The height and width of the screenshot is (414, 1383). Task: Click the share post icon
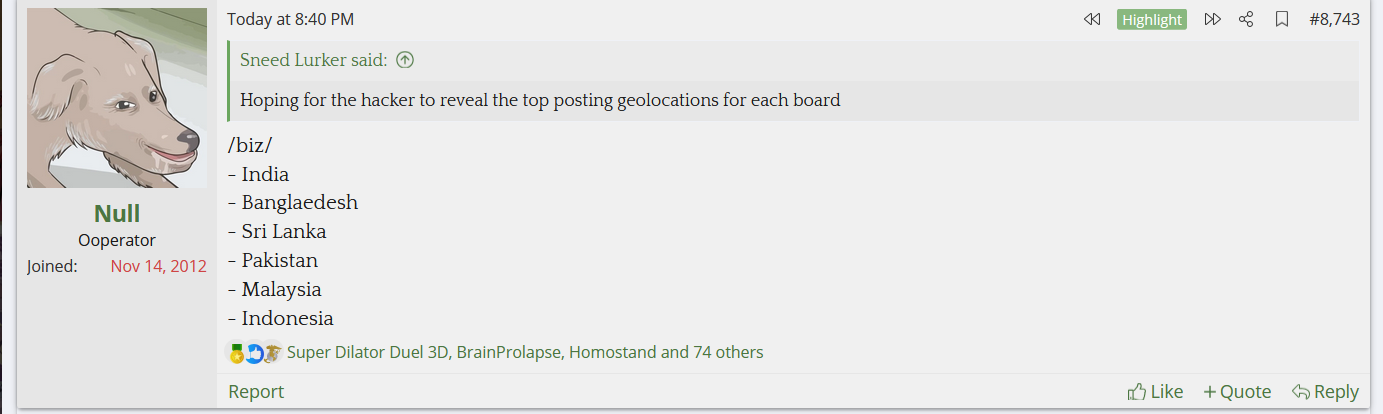tap(1246, 20)
